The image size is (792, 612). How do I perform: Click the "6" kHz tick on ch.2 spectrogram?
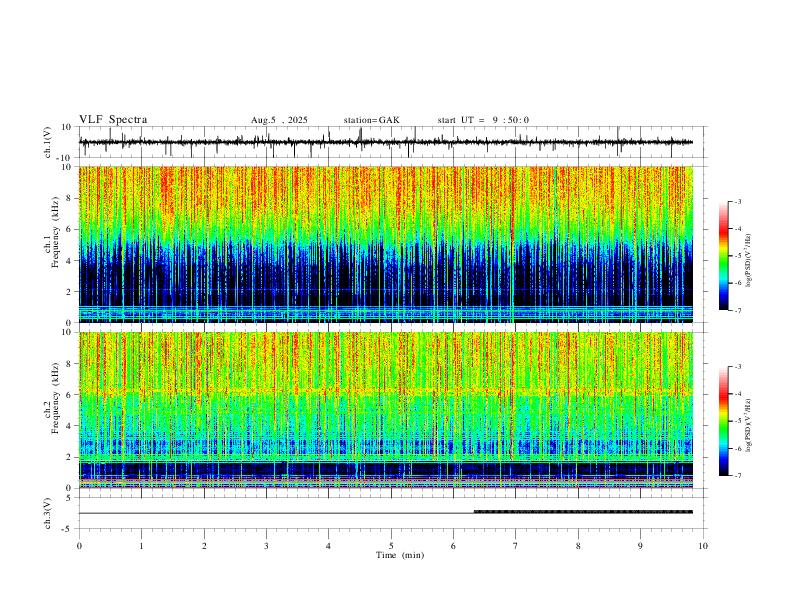(70, 394)
